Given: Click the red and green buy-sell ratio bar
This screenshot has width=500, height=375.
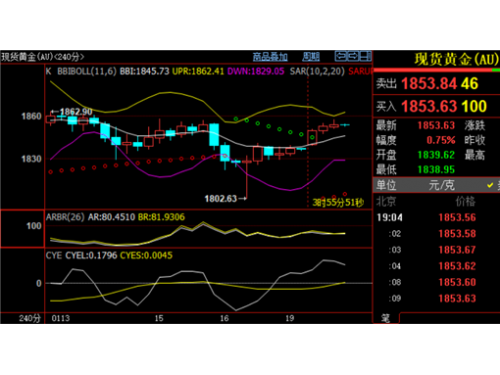Looking at the screenshot, I should point(436,70).
